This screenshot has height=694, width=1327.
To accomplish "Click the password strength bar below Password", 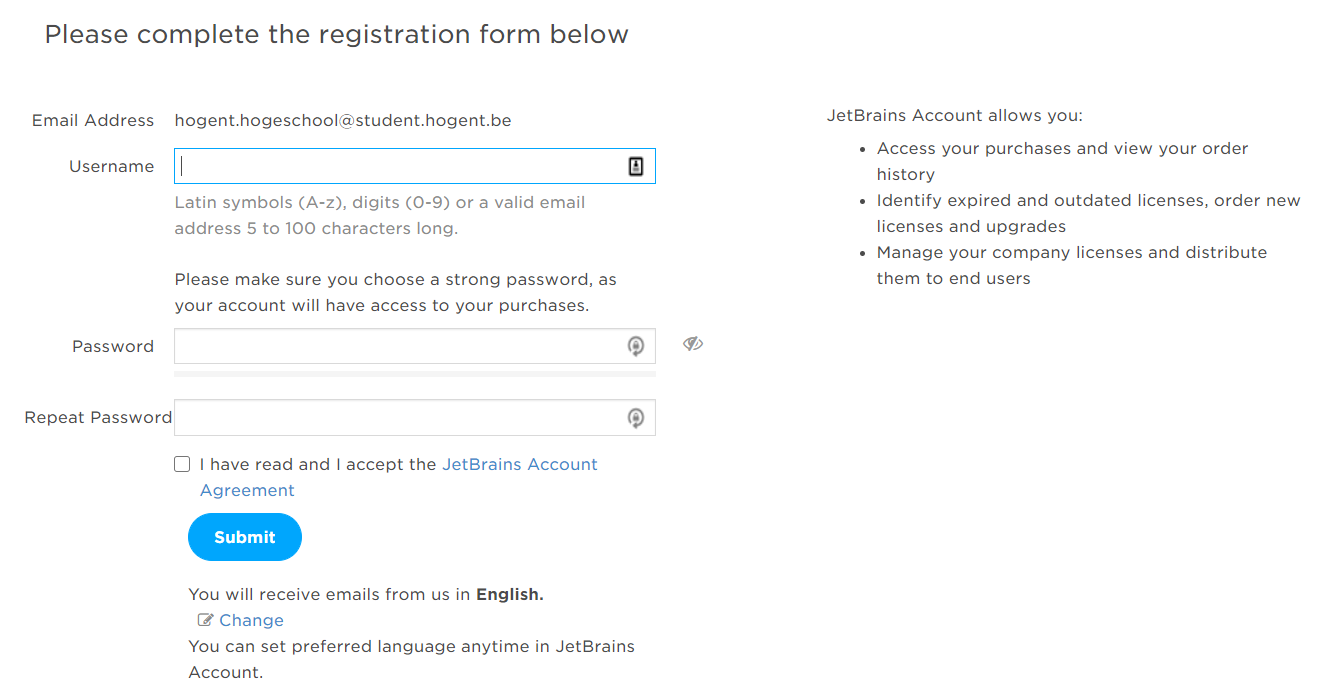I will [415, 374].
